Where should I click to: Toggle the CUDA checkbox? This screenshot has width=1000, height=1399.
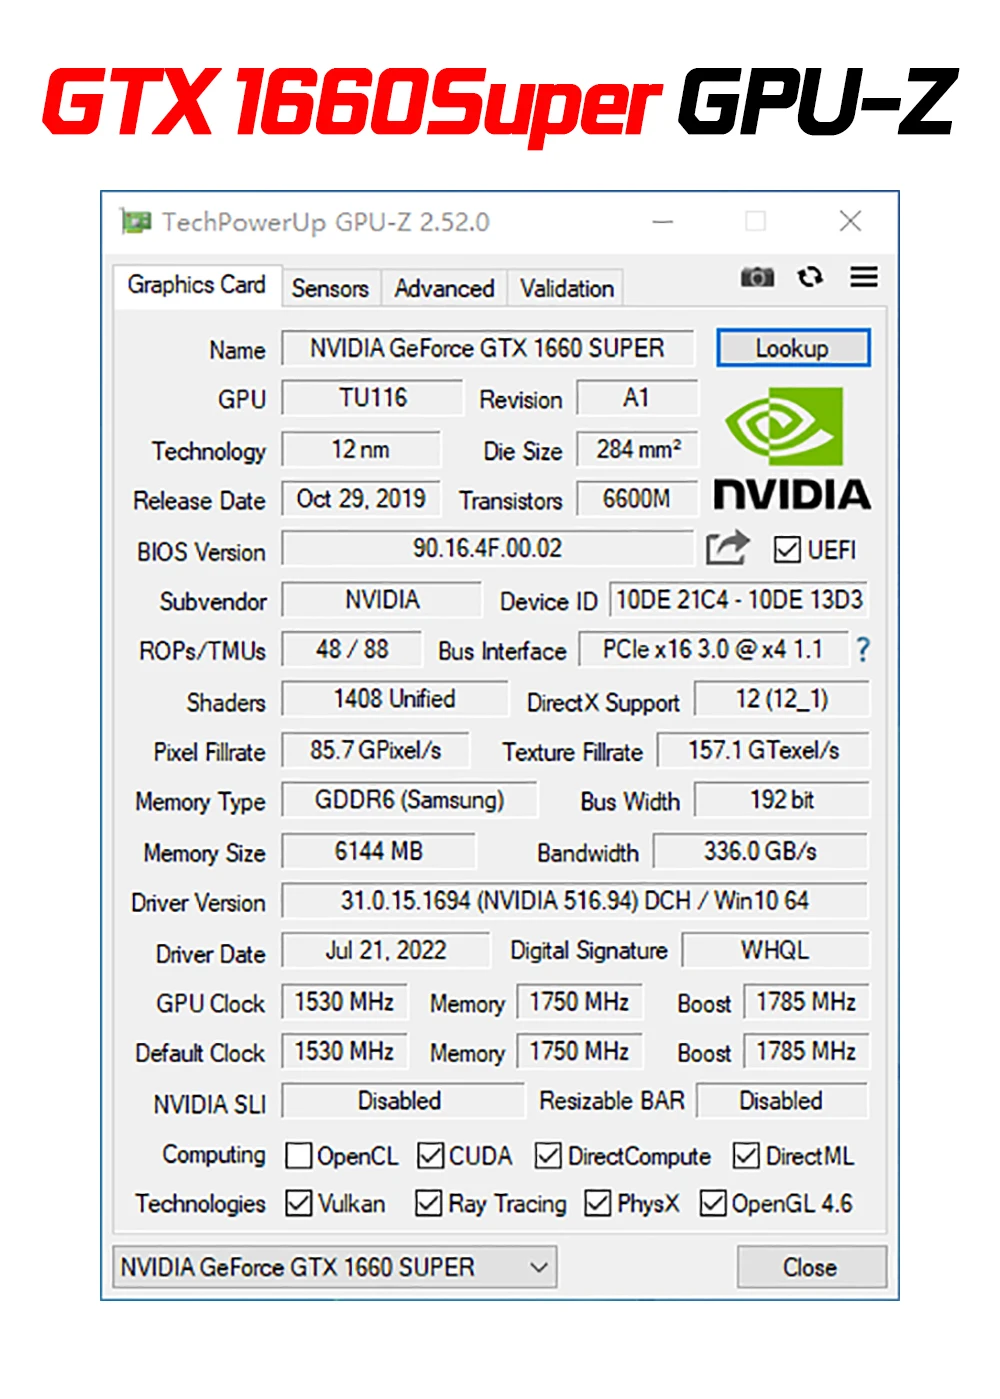[430, 1156]
